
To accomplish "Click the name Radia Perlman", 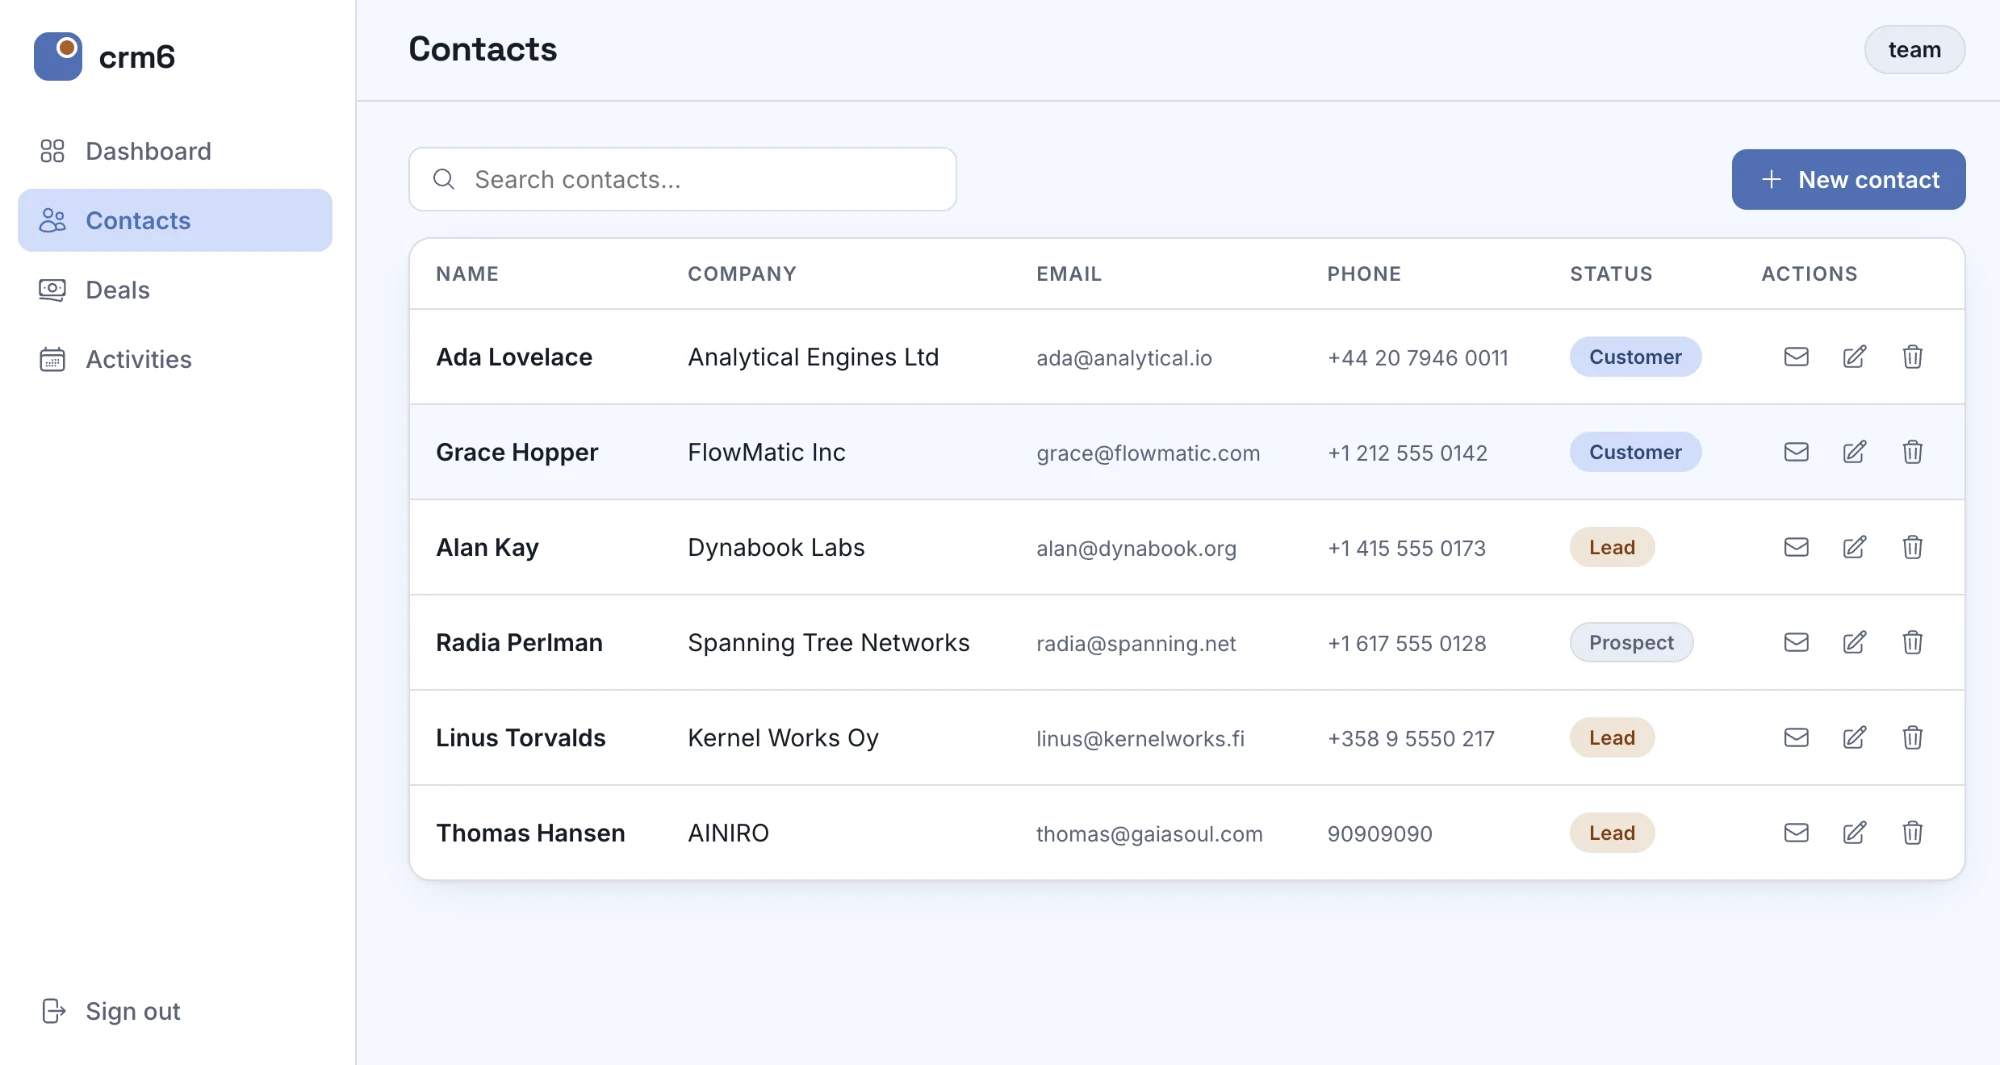I will (x=519, y=642).
